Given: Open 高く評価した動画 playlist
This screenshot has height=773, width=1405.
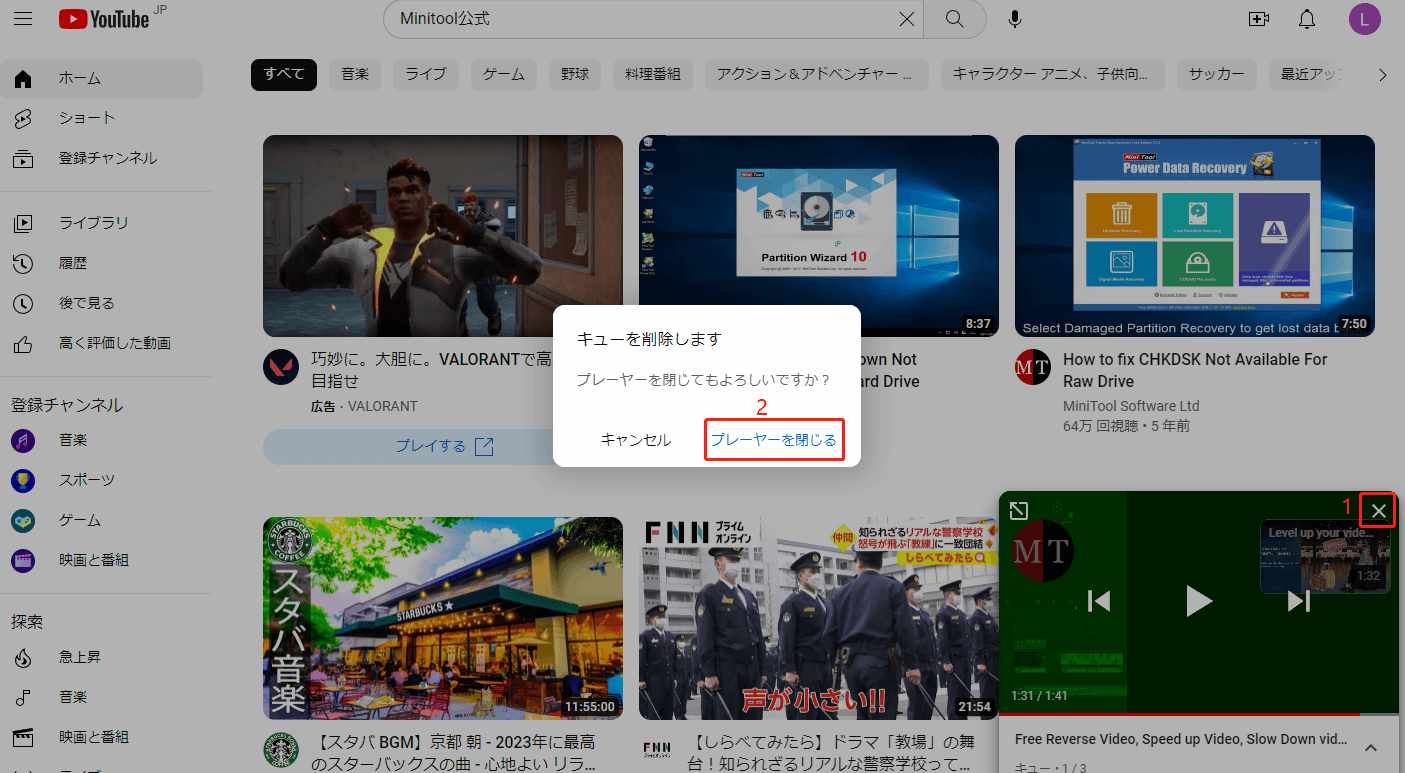Looking at the screenshot, I should click(x=102, y=343).
